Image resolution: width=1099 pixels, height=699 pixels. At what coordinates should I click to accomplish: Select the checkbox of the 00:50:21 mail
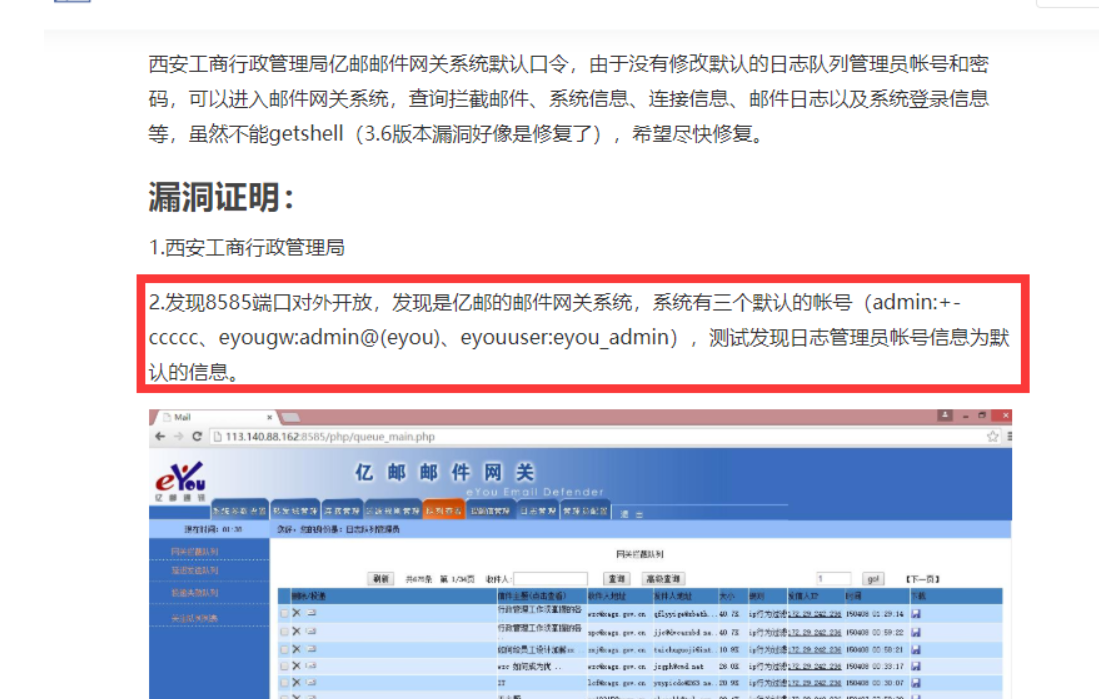pyautogui.click(x=284, y=650)
